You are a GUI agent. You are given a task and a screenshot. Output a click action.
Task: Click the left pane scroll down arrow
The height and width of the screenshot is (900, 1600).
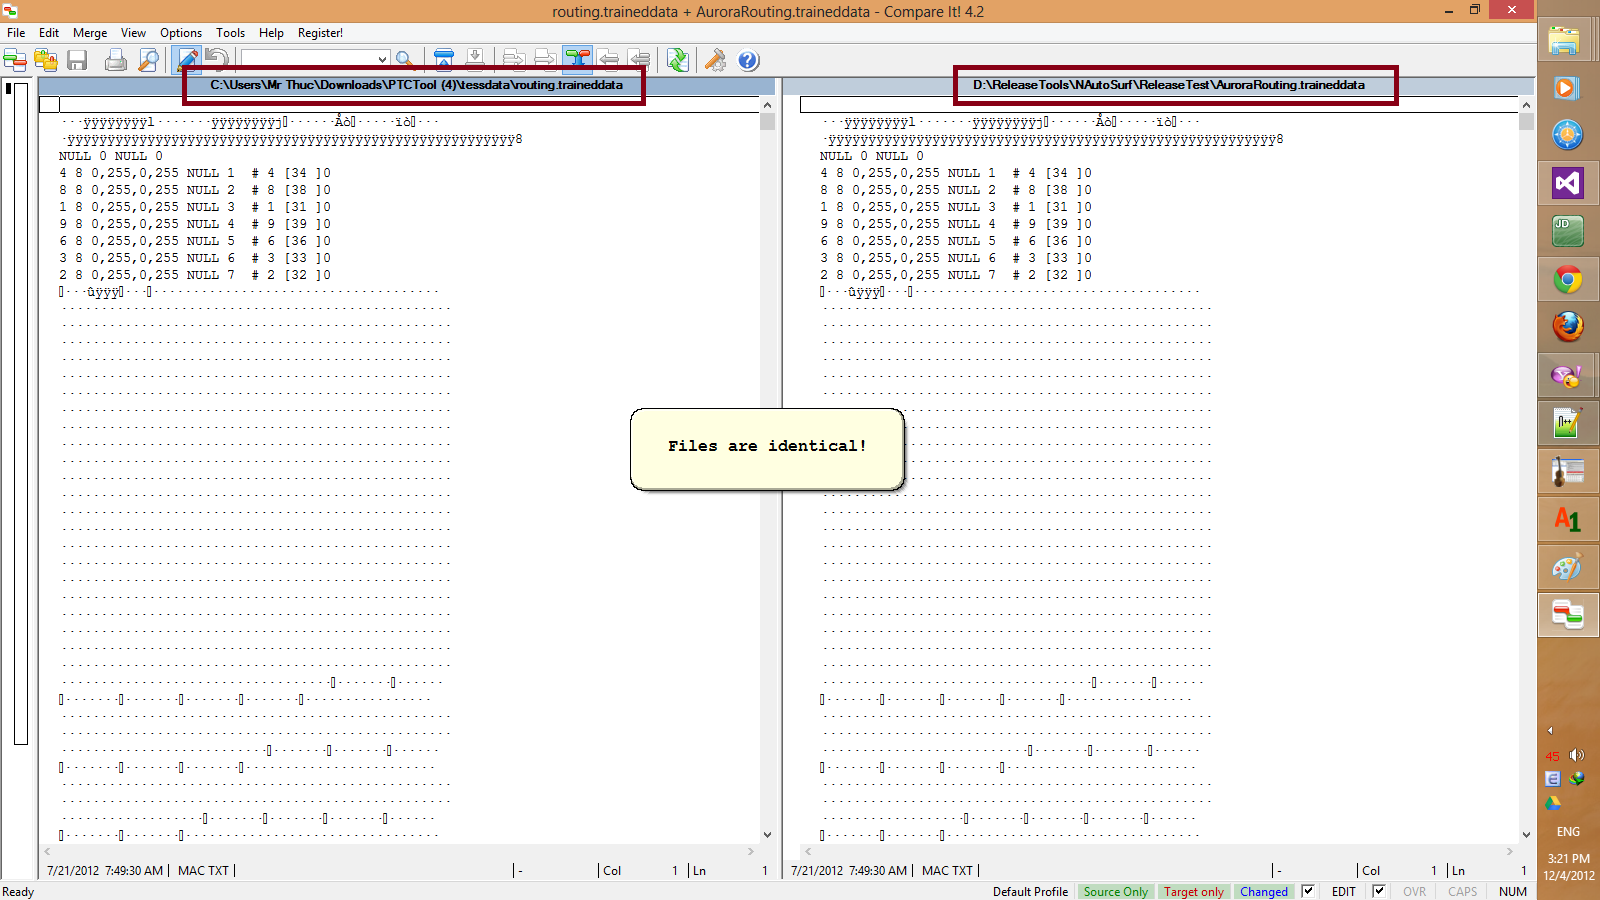click(x=767, y=835)
